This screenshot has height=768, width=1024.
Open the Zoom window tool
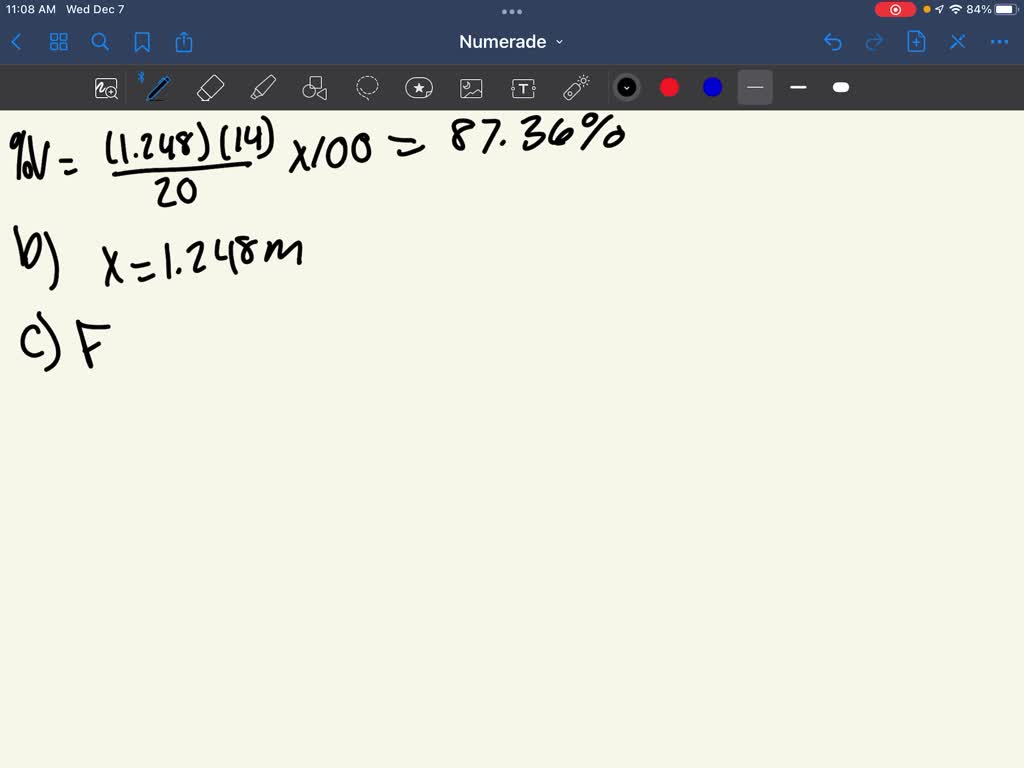point(106,88)
